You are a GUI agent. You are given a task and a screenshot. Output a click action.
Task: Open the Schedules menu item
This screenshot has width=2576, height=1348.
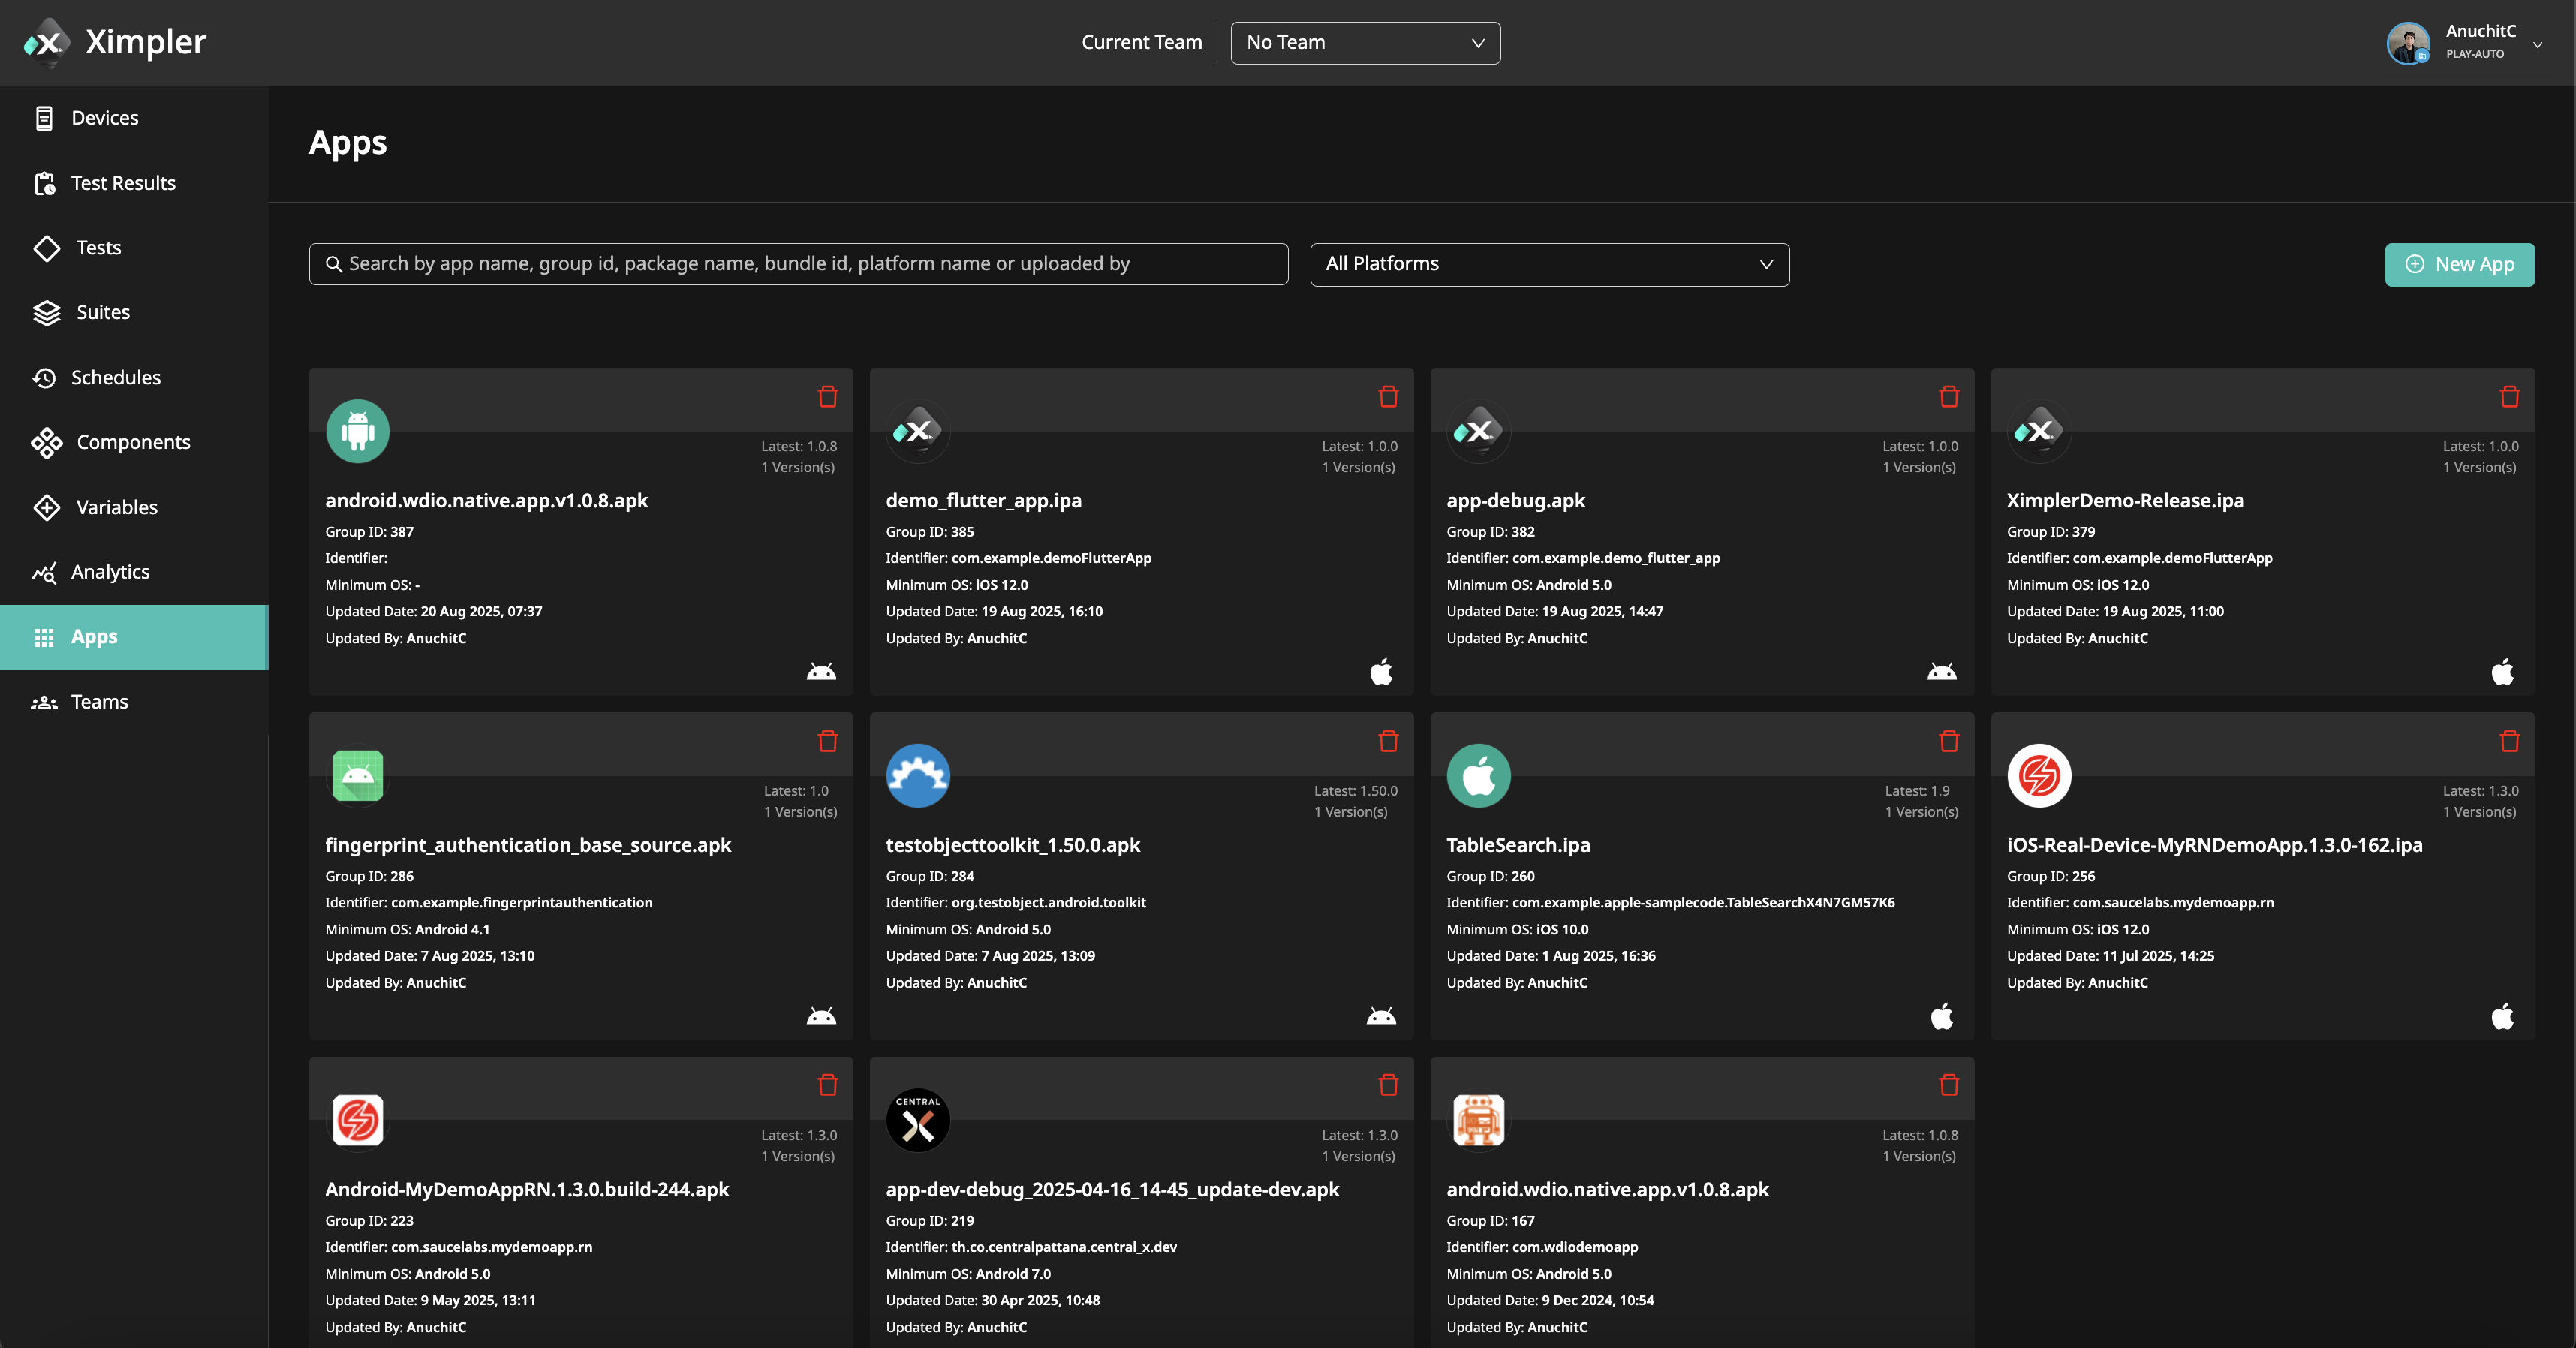115,377
